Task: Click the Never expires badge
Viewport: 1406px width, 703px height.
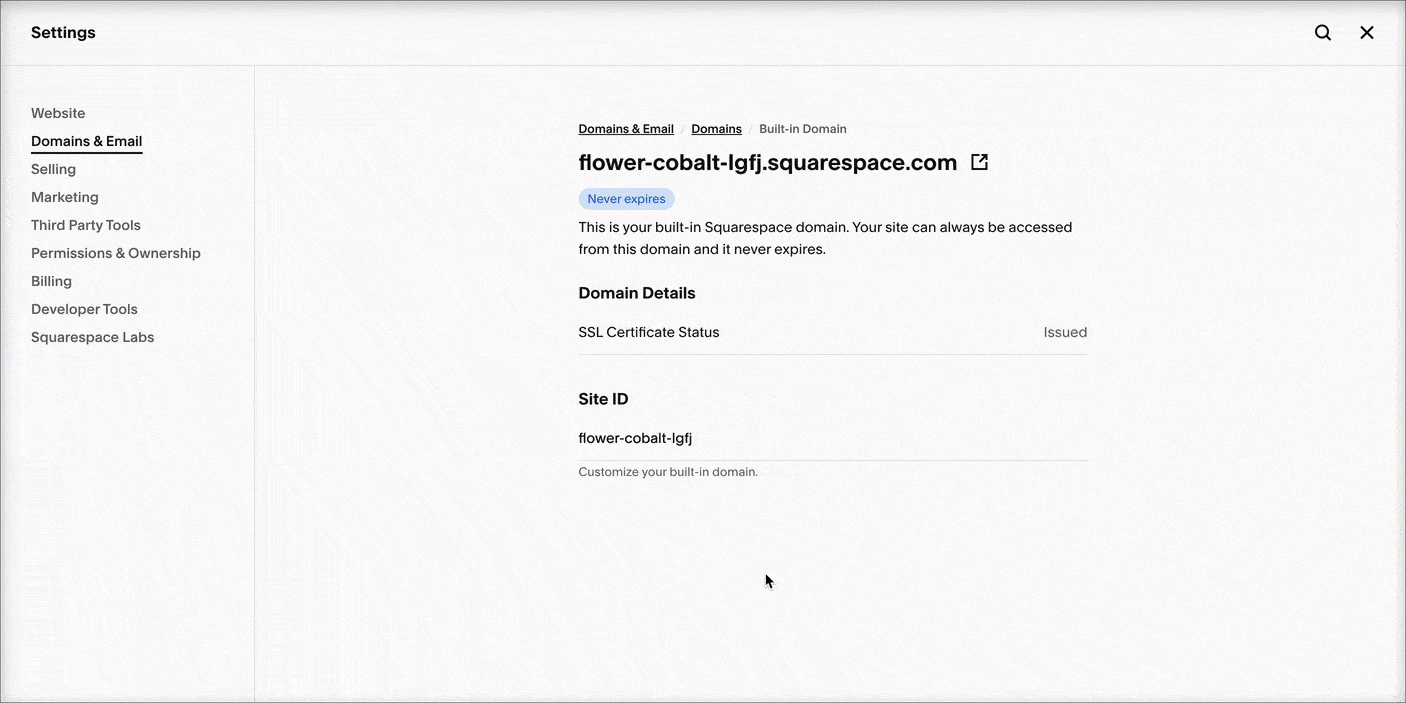Action: (x=626, y=199)
